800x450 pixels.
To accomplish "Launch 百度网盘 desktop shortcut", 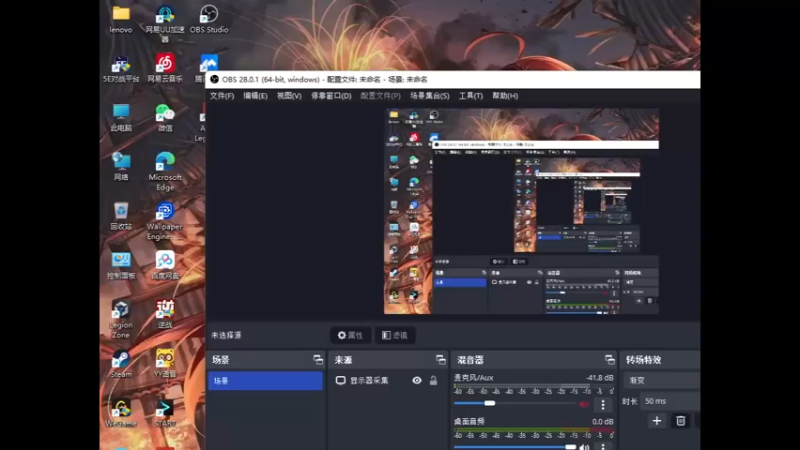I will (x=165, y=265).
